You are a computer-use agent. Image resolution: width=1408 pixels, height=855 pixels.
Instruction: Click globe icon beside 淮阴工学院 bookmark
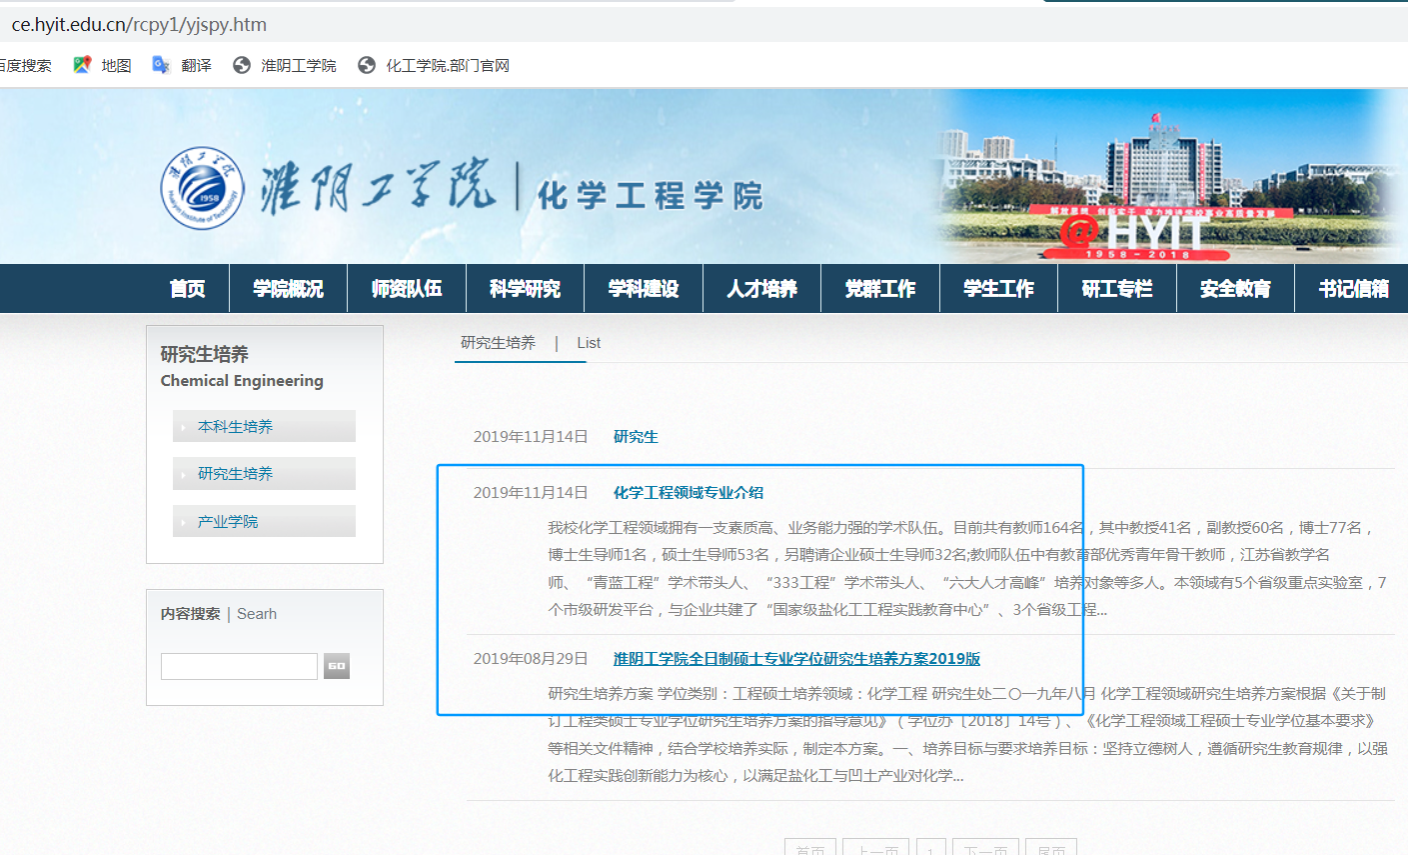(x=241, y=65)
